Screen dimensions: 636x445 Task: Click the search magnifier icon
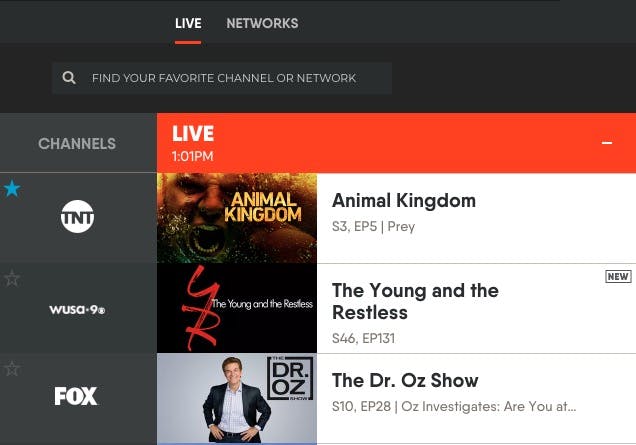coord(69,78)
